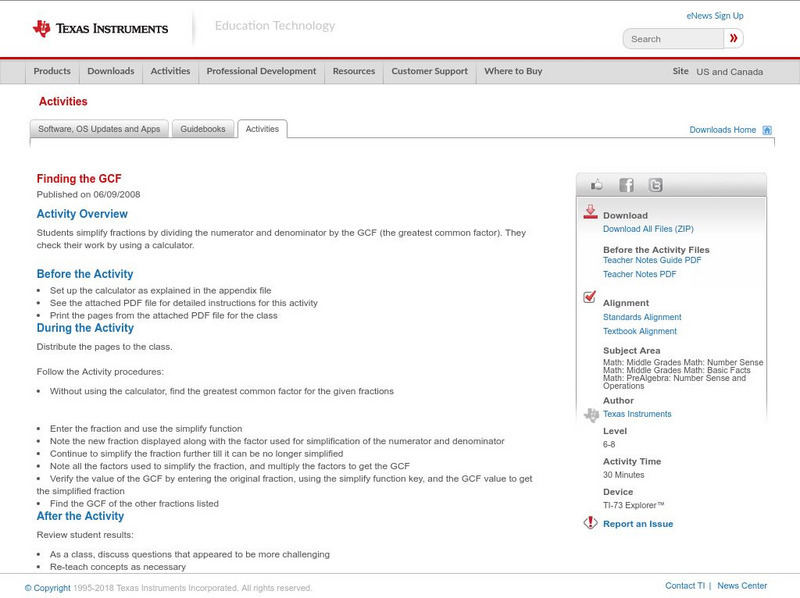800x598 pixels.
Task: Click the Subject Area label
Action: [x=632, y=351]
